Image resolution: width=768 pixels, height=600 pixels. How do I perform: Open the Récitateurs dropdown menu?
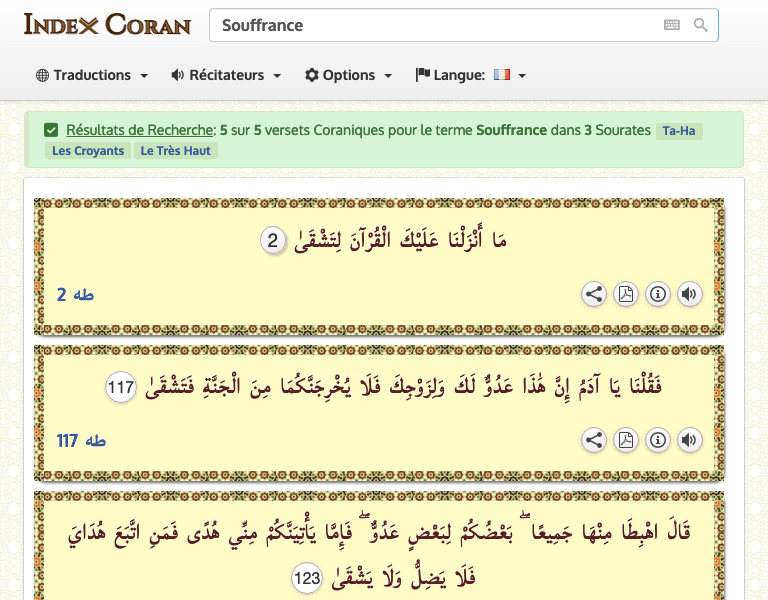[x=226, y=75]
